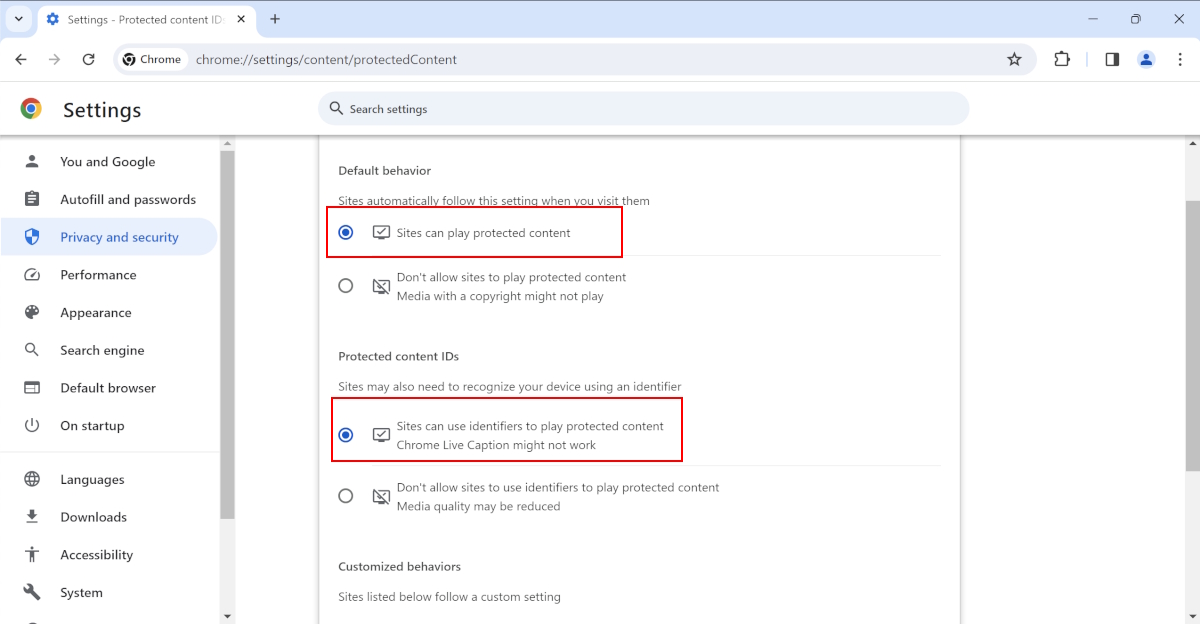Navigate to Downloads settings
1200x624 pixels.
93,517
